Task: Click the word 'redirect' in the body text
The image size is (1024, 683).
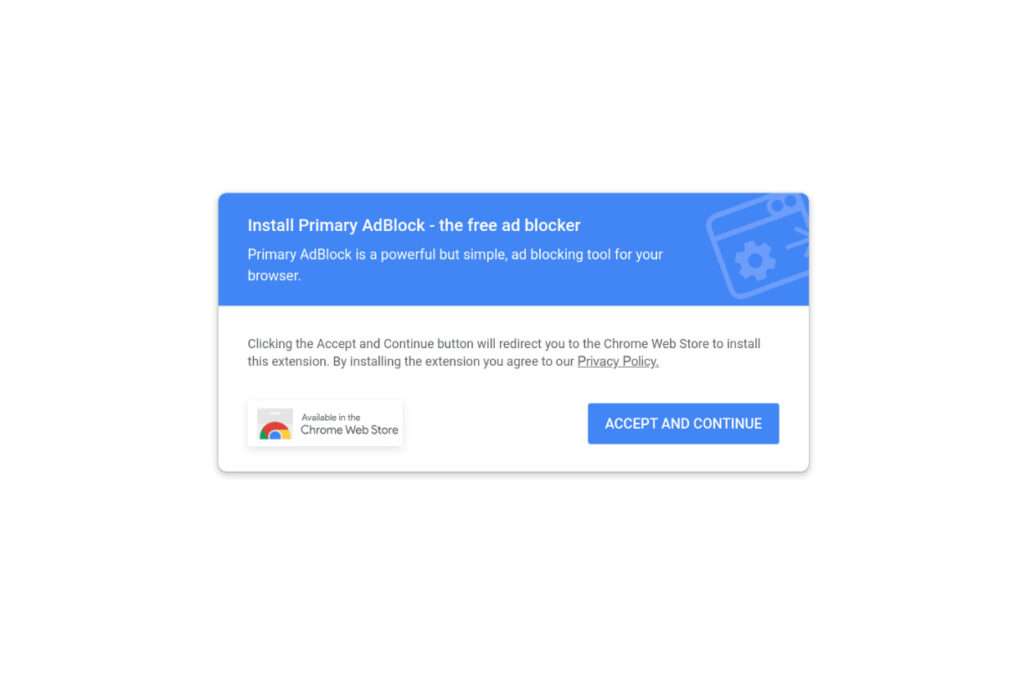Action: point(519,343)
